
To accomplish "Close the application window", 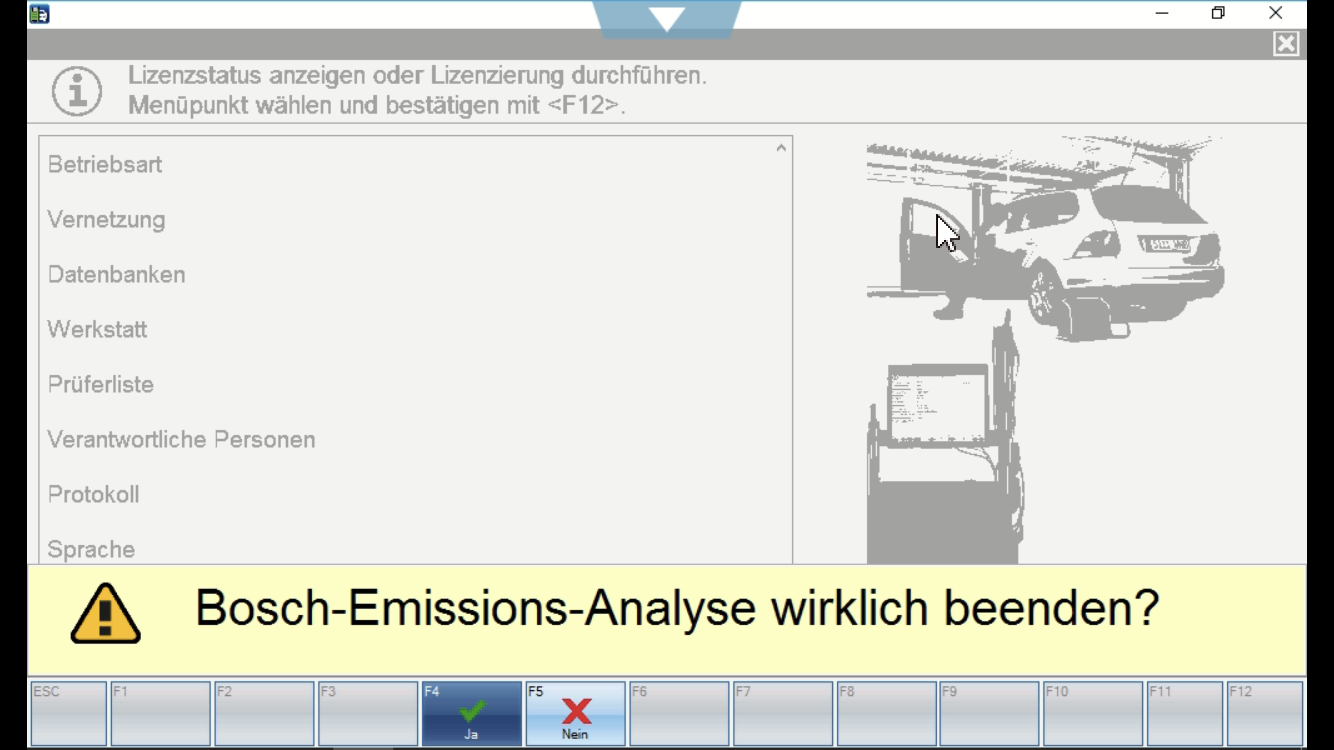I will [x=1275, y=13].
